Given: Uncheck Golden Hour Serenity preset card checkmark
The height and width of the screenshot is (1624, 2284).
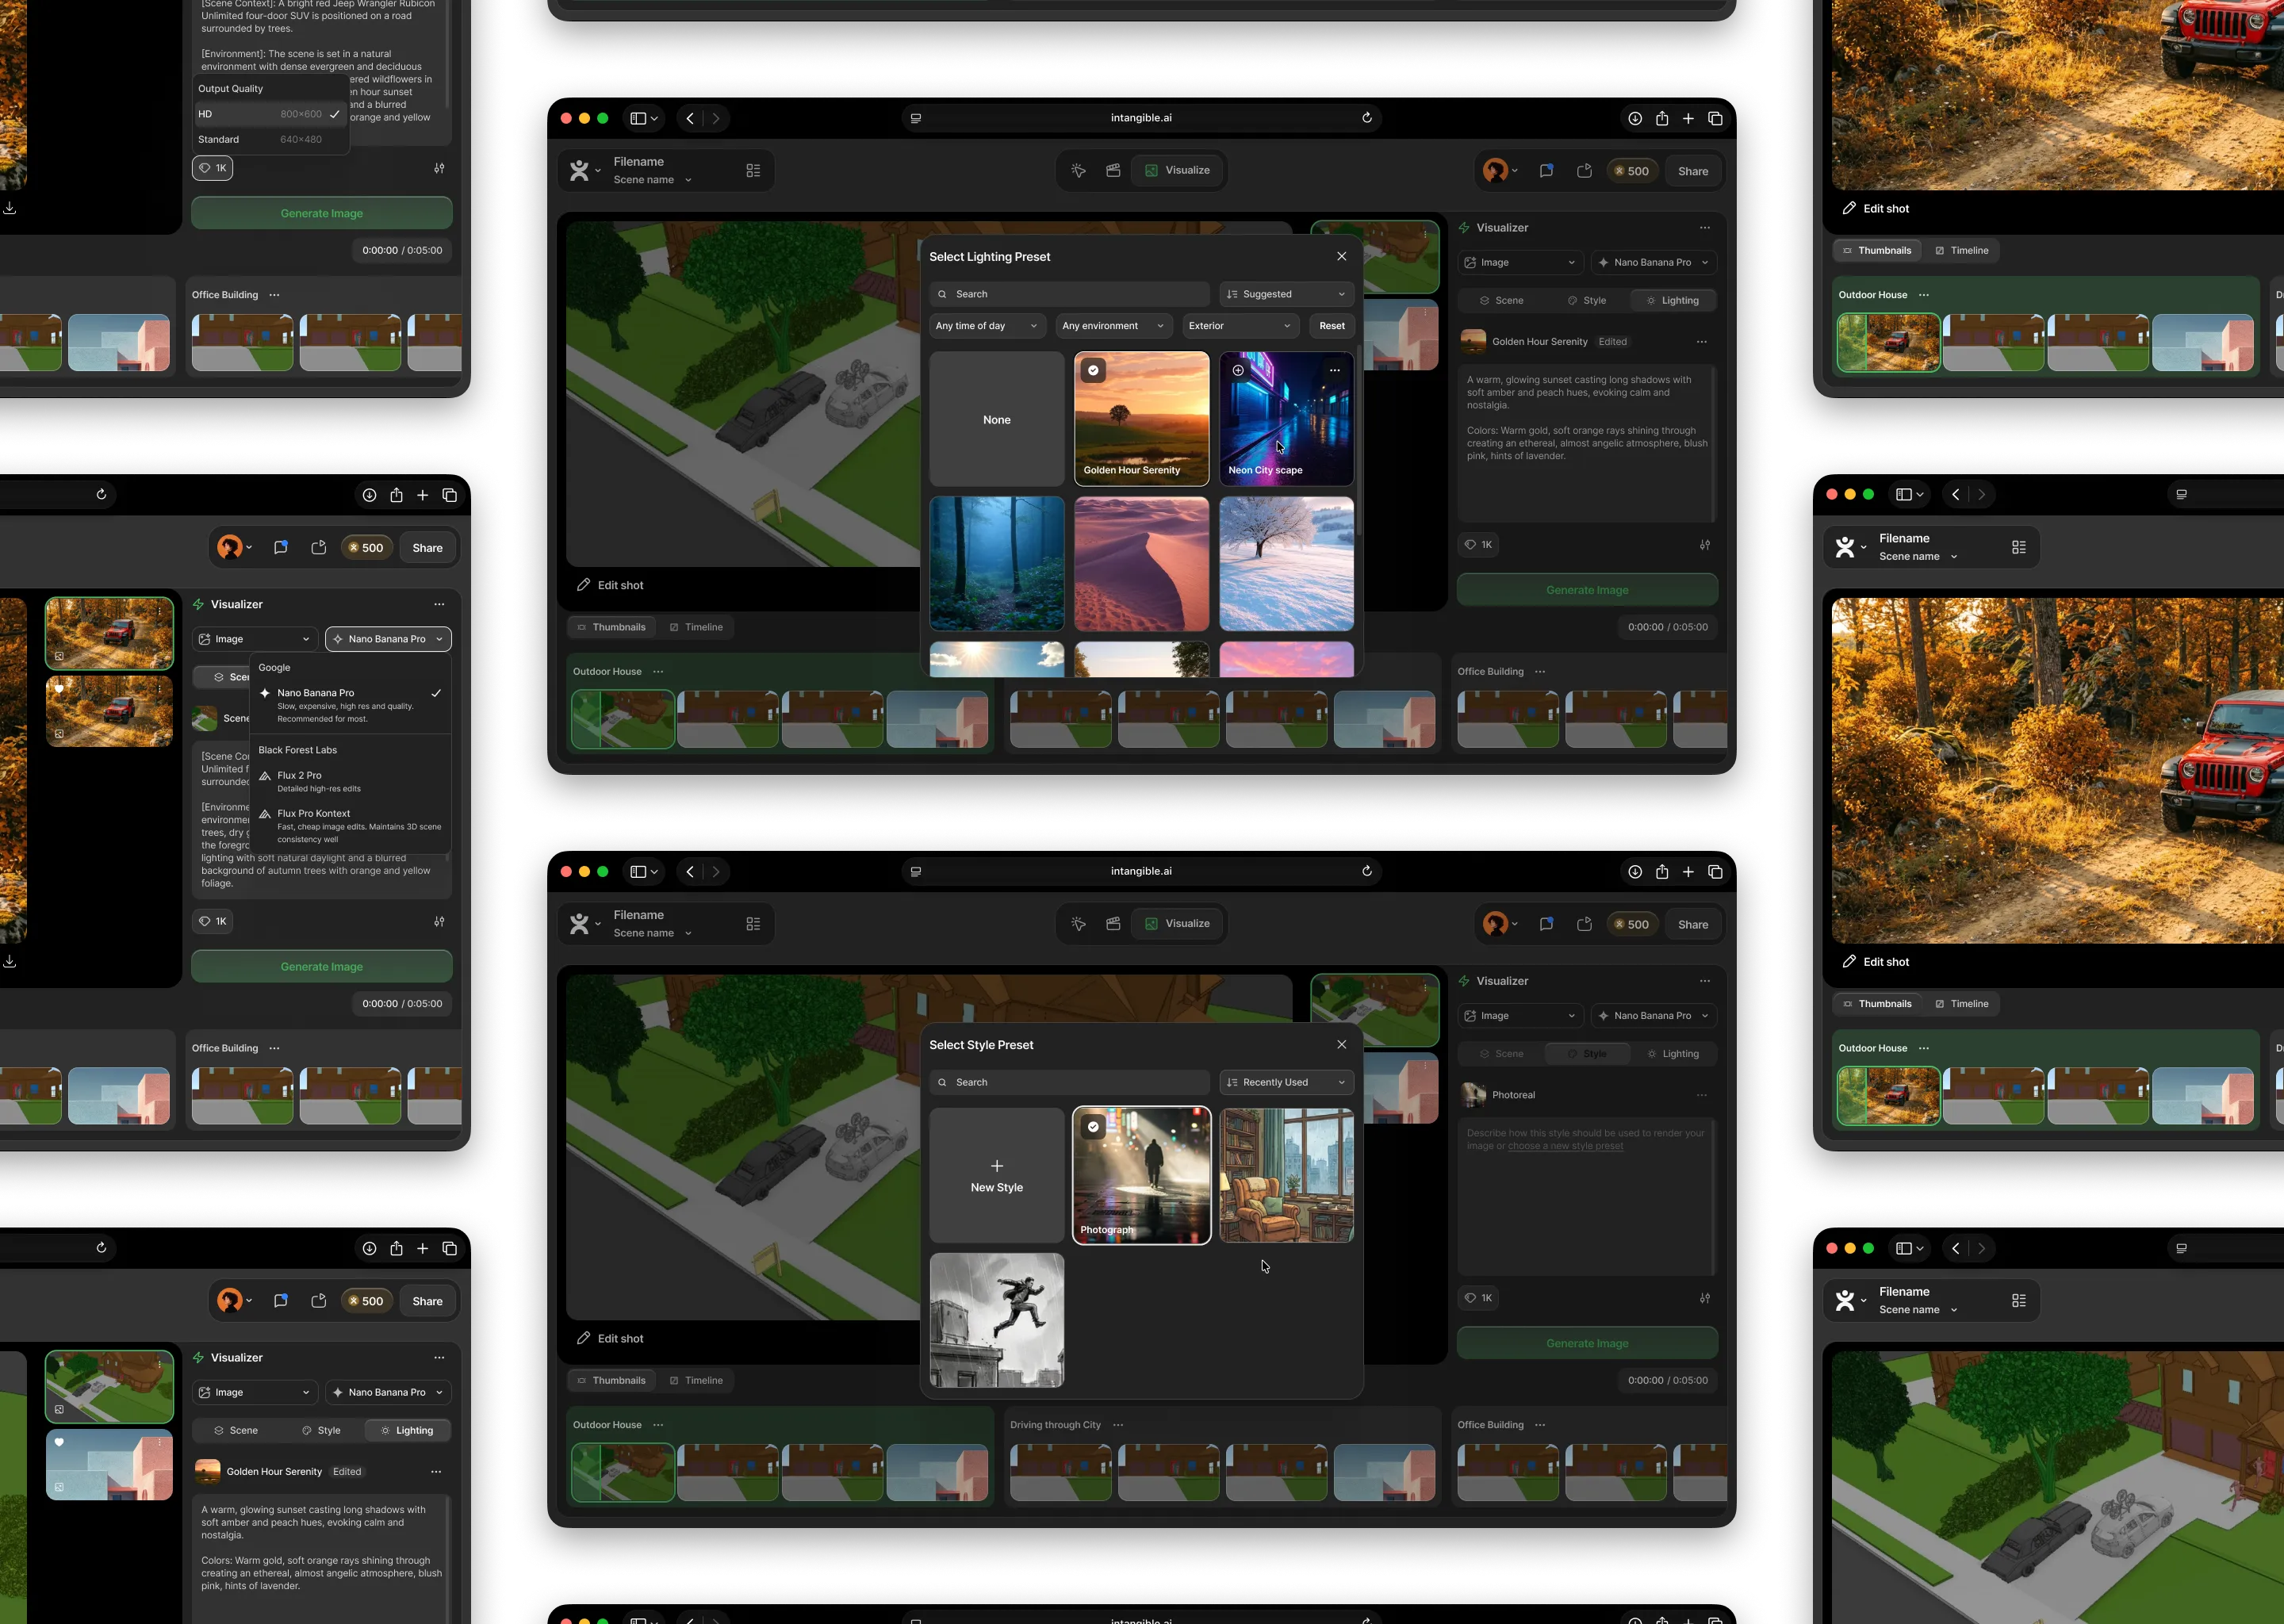Looking at the screenshot, I should tap(1093, 370).
